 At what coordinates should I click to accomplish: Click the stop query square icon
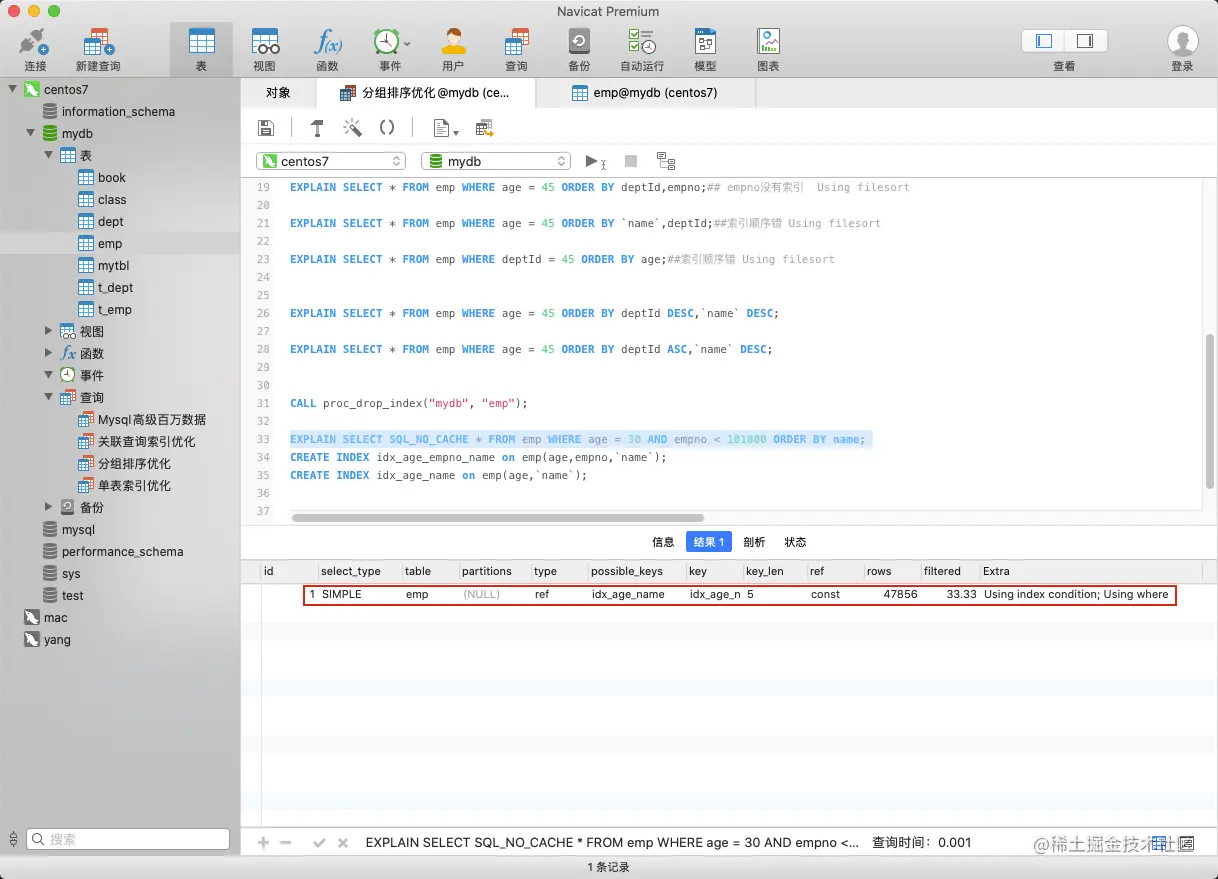click(x=631, y=161)
